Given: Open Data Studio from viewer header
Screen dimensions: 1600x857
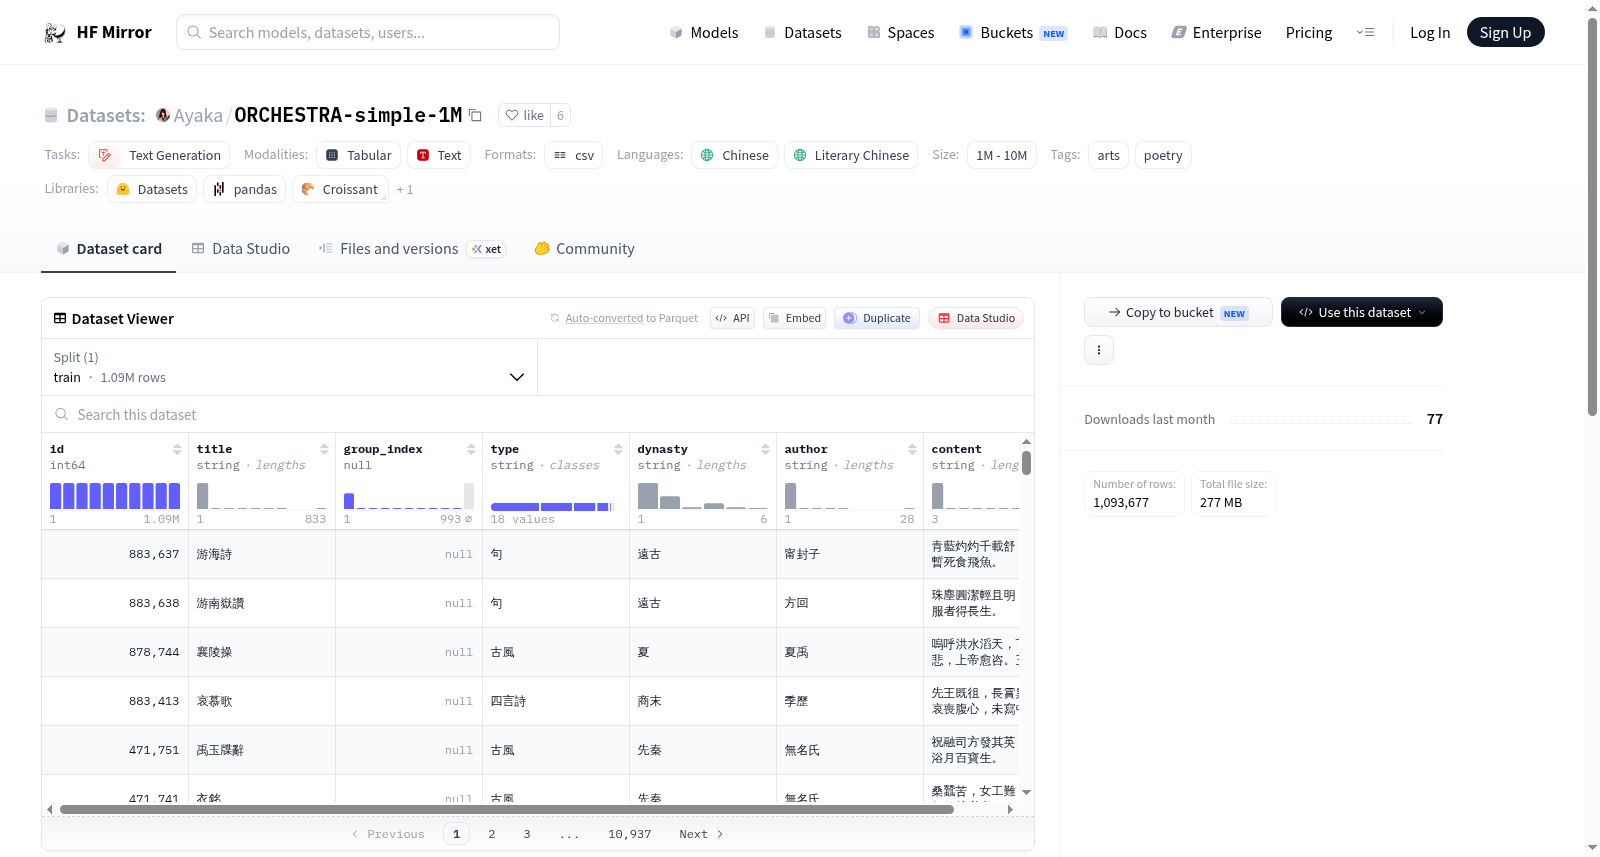Looking at the screenshot, I should tap(976, 319).
